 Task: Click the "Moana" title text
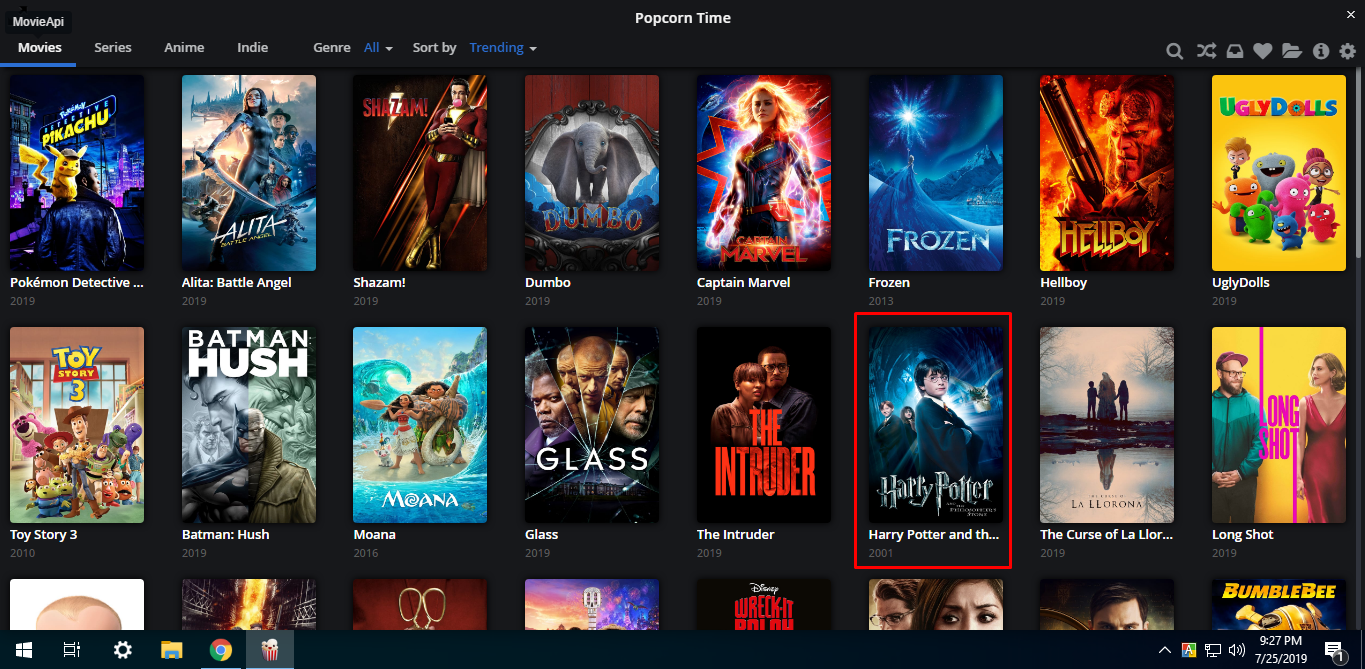375,535
